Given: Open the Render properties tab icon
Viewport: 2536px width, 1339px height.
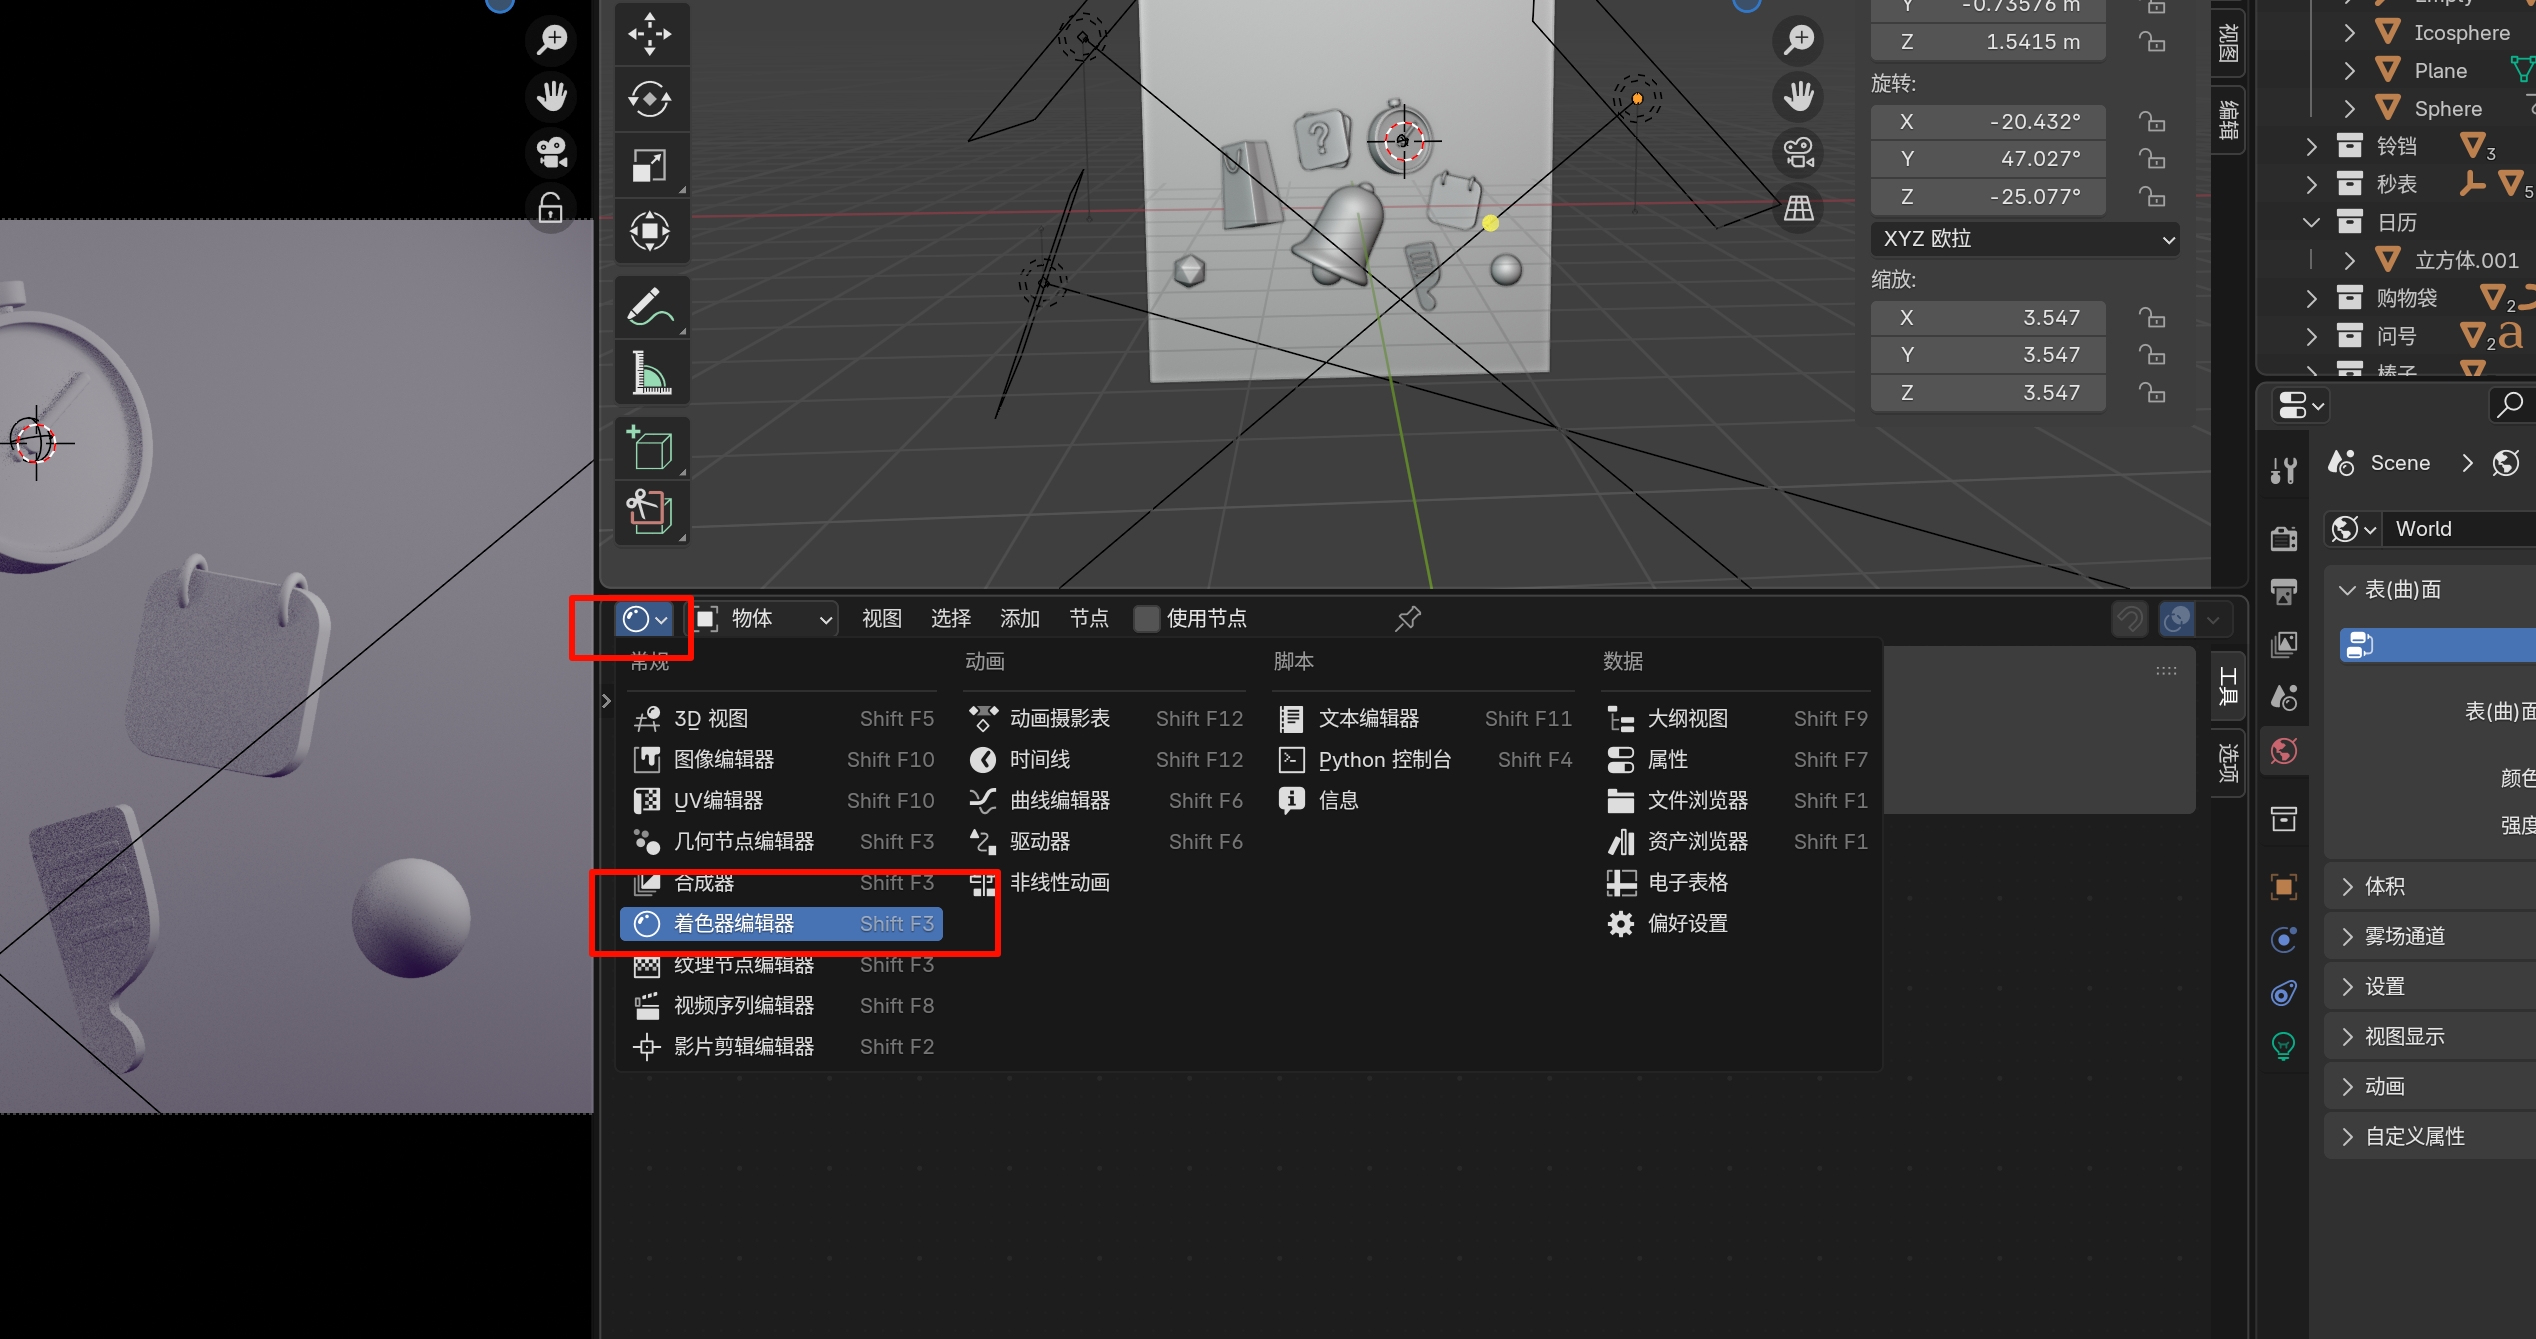Looking at the screenshot, I should [2284, 538].
